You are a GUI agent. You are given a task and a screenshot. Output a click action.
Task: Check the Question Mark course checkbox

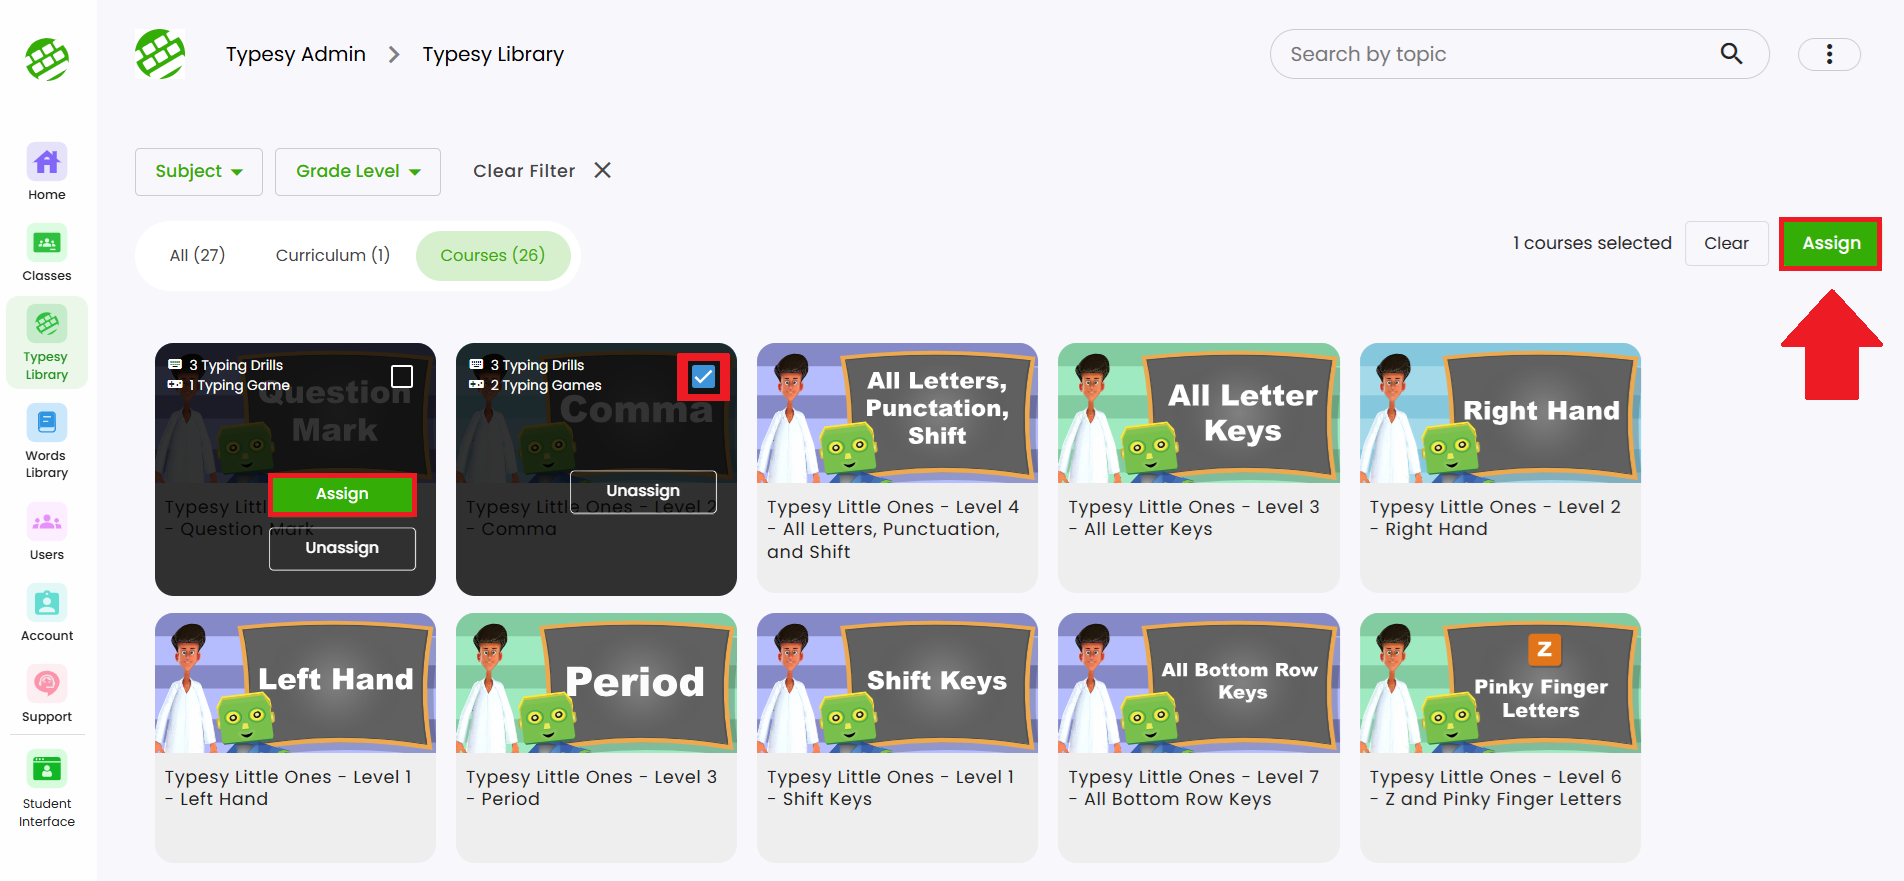(x=402, y=376)
